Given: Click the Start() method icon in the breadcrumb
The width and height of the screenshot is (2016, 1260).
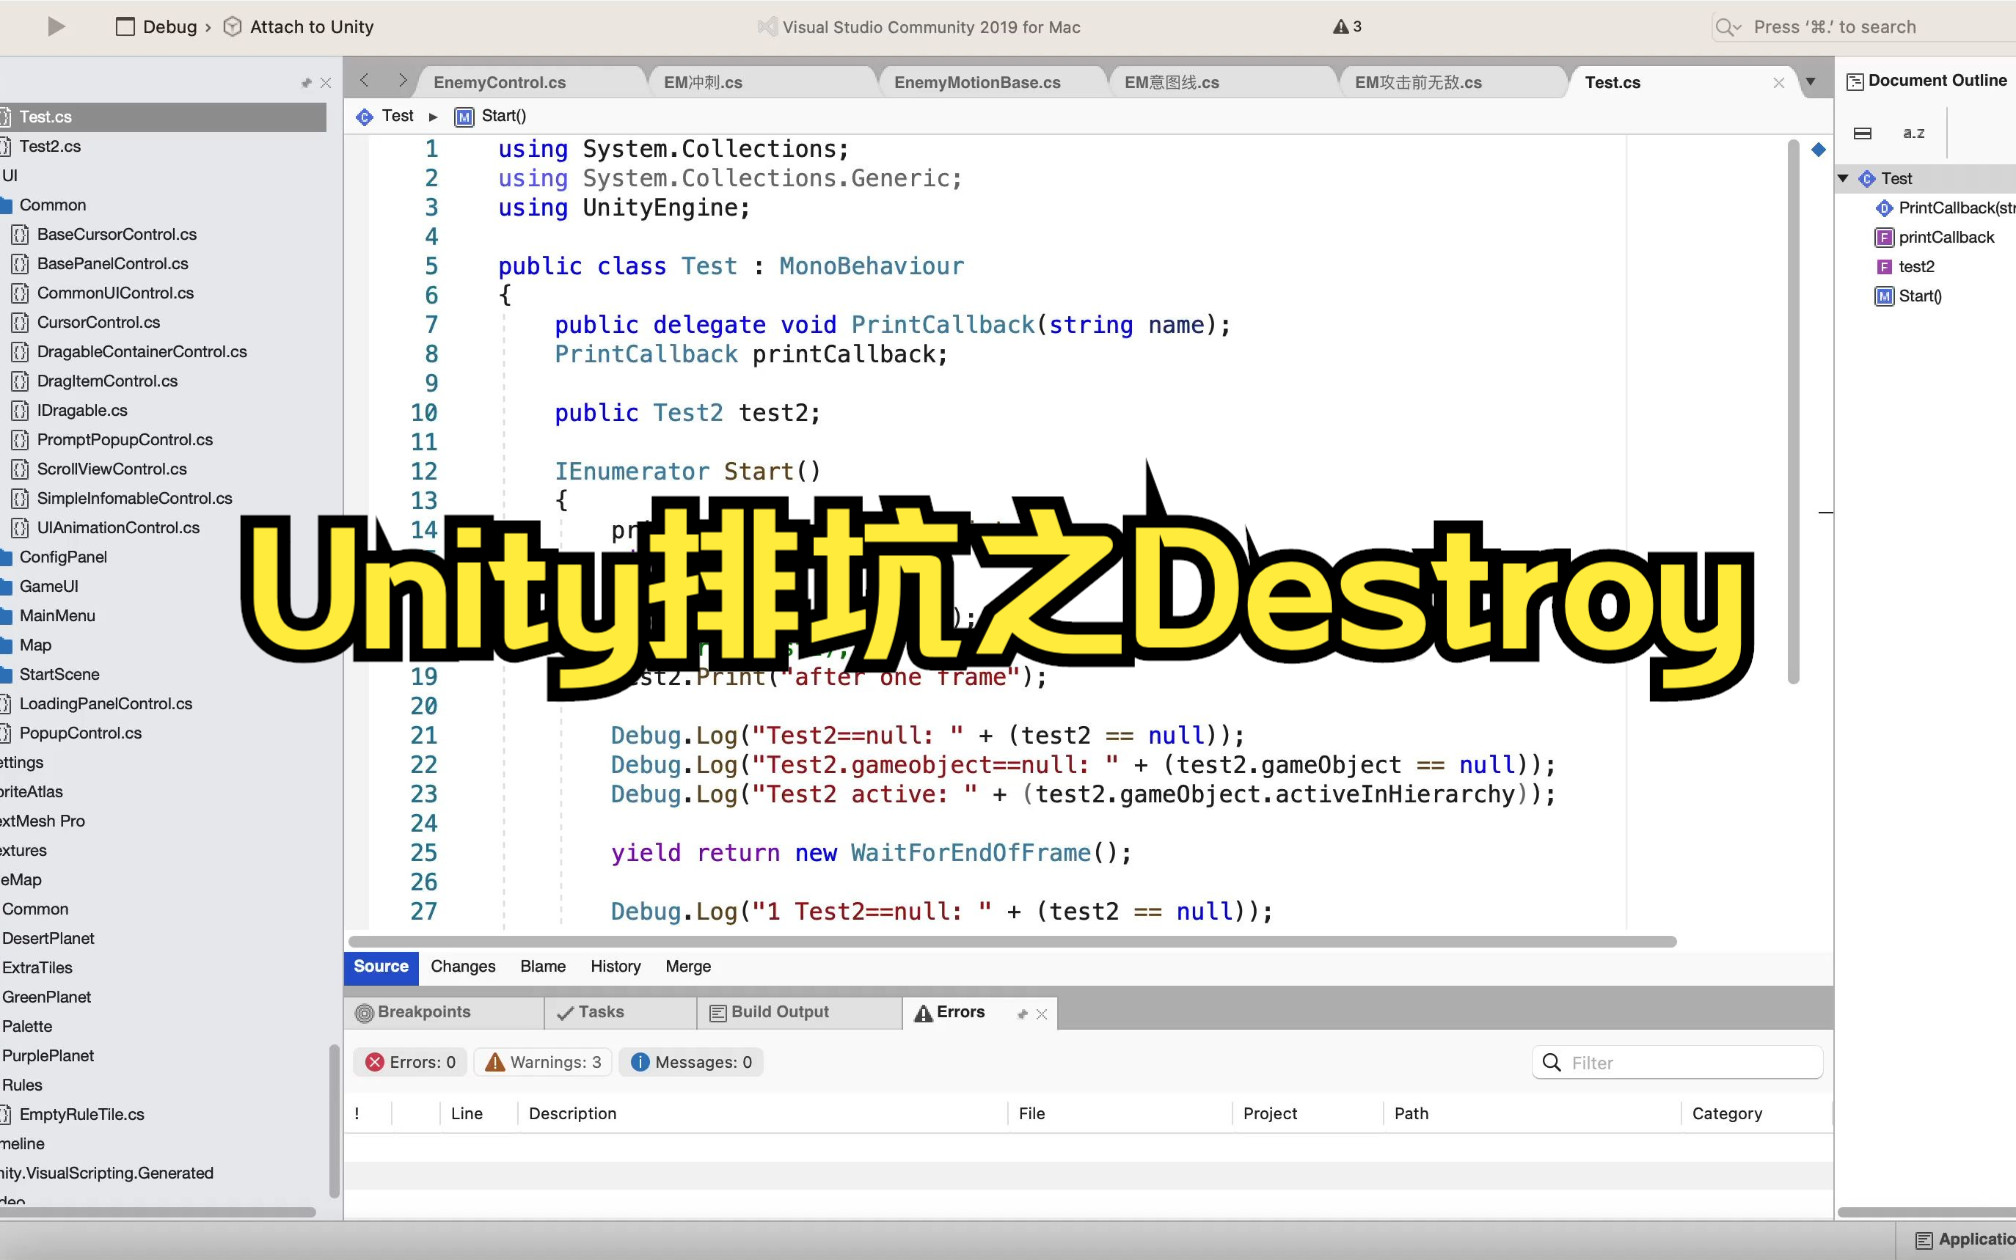Looking at the screenshot, I should point(464,116).
